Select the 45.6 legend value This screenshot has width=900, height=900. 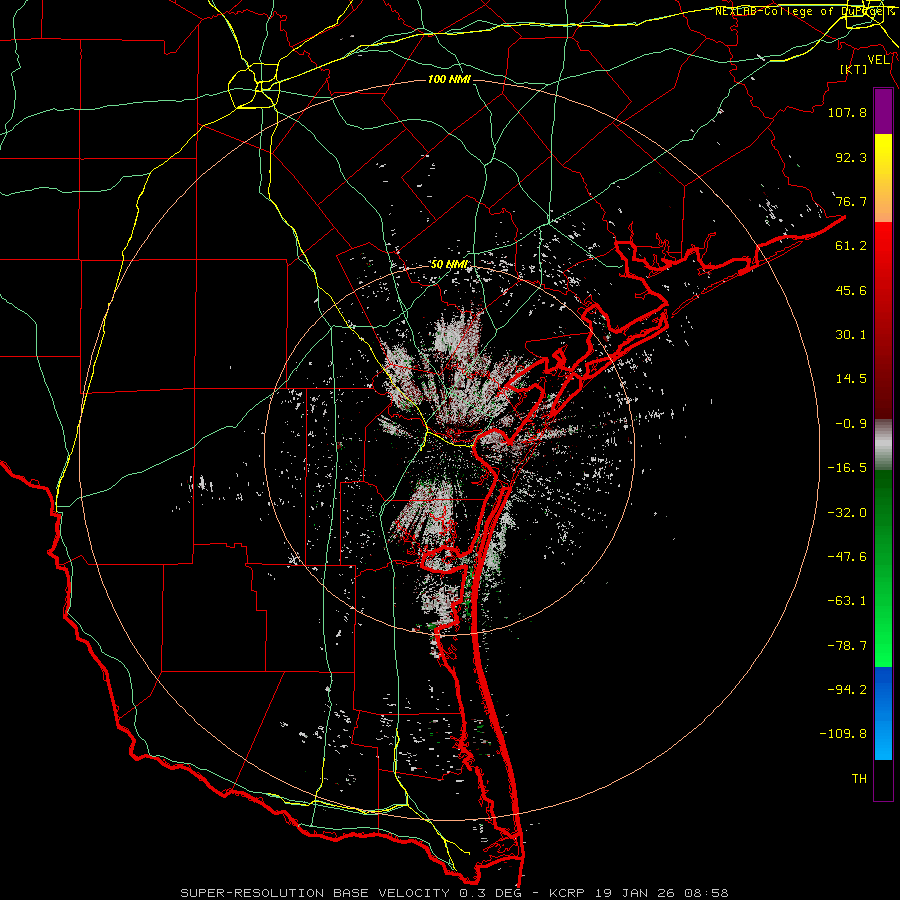tap(851, 290)
